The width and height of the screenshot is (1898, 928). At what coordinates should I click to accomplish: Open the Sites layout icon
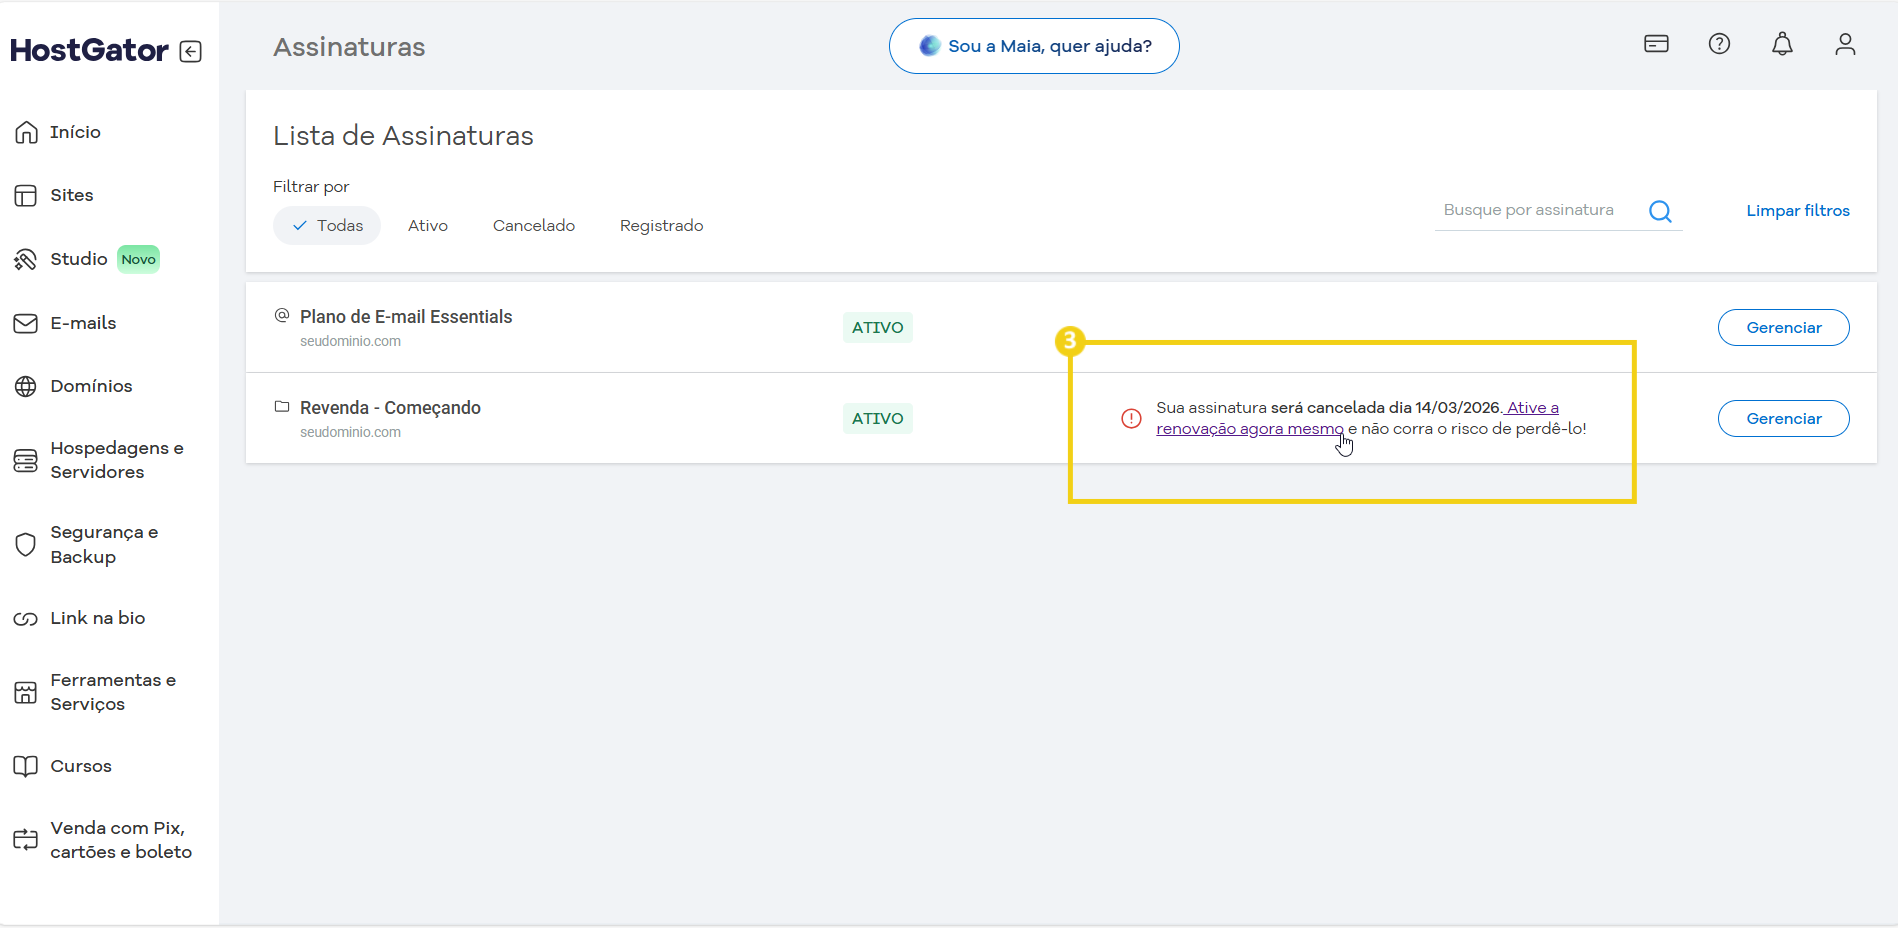[x=26, y=195]
